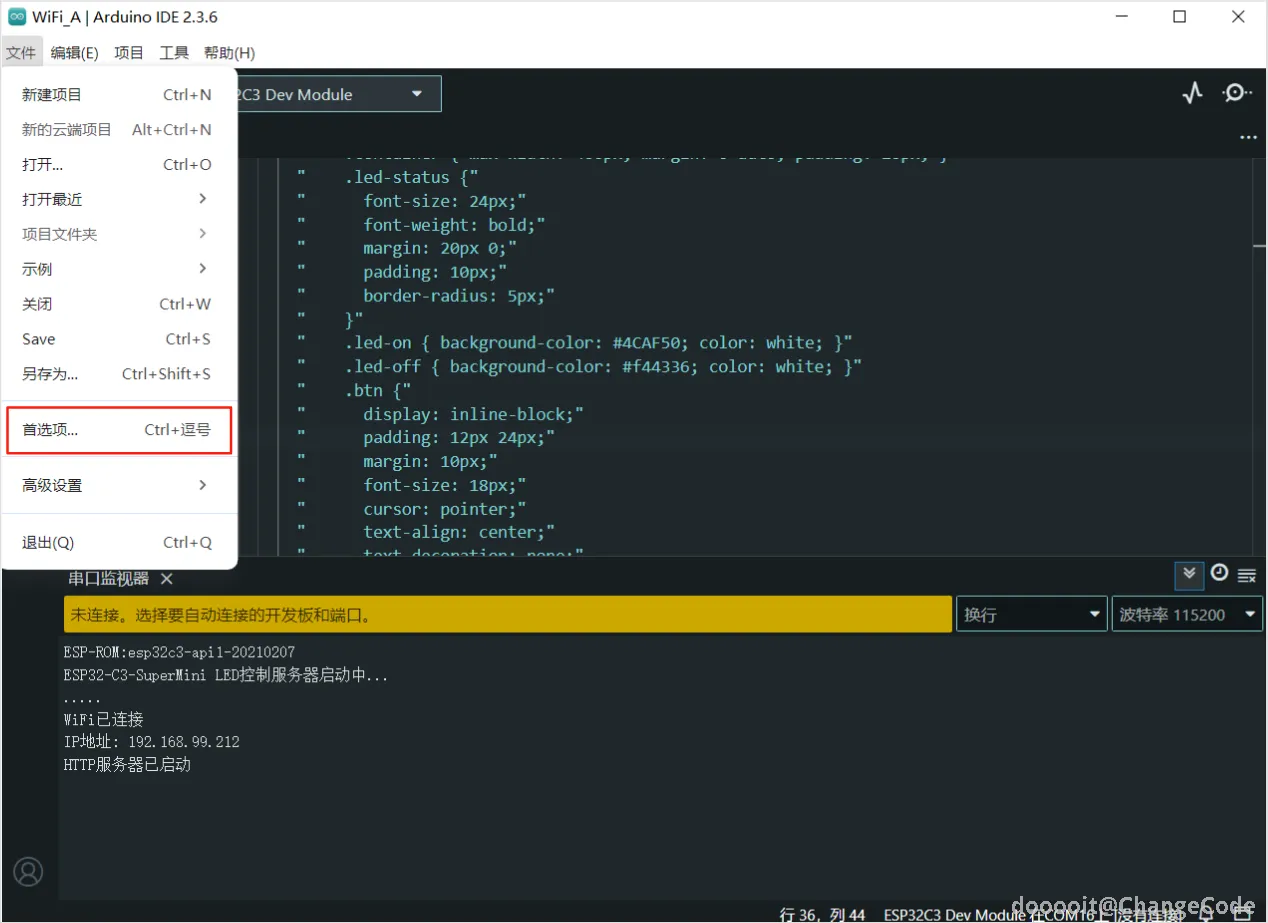Click the 'display: inline-block;' code line
The image size is (1268, 923).
(473, 413)
